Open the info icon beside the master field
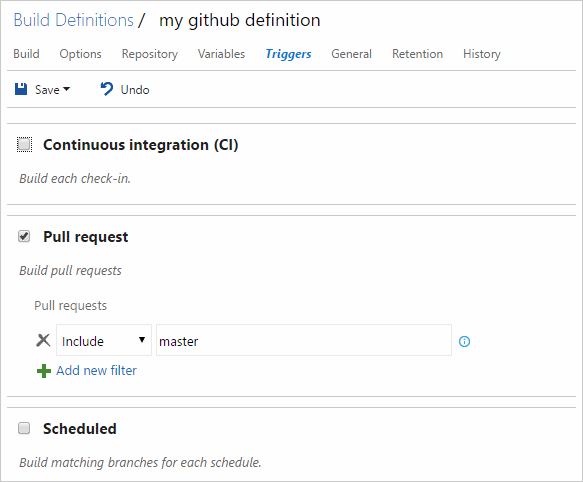The height and width of the screenshot is (482, 583). pos(464,341)
